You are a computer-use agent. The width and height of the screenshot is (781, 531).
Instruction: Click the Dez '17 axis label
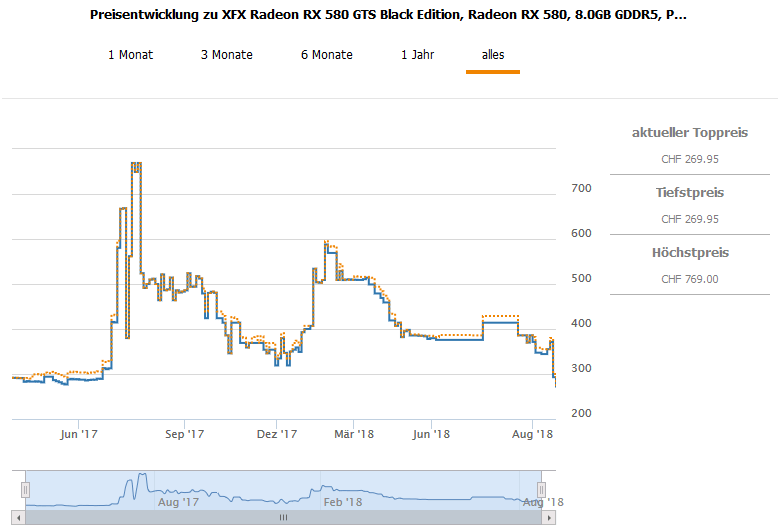coord(276,434)
